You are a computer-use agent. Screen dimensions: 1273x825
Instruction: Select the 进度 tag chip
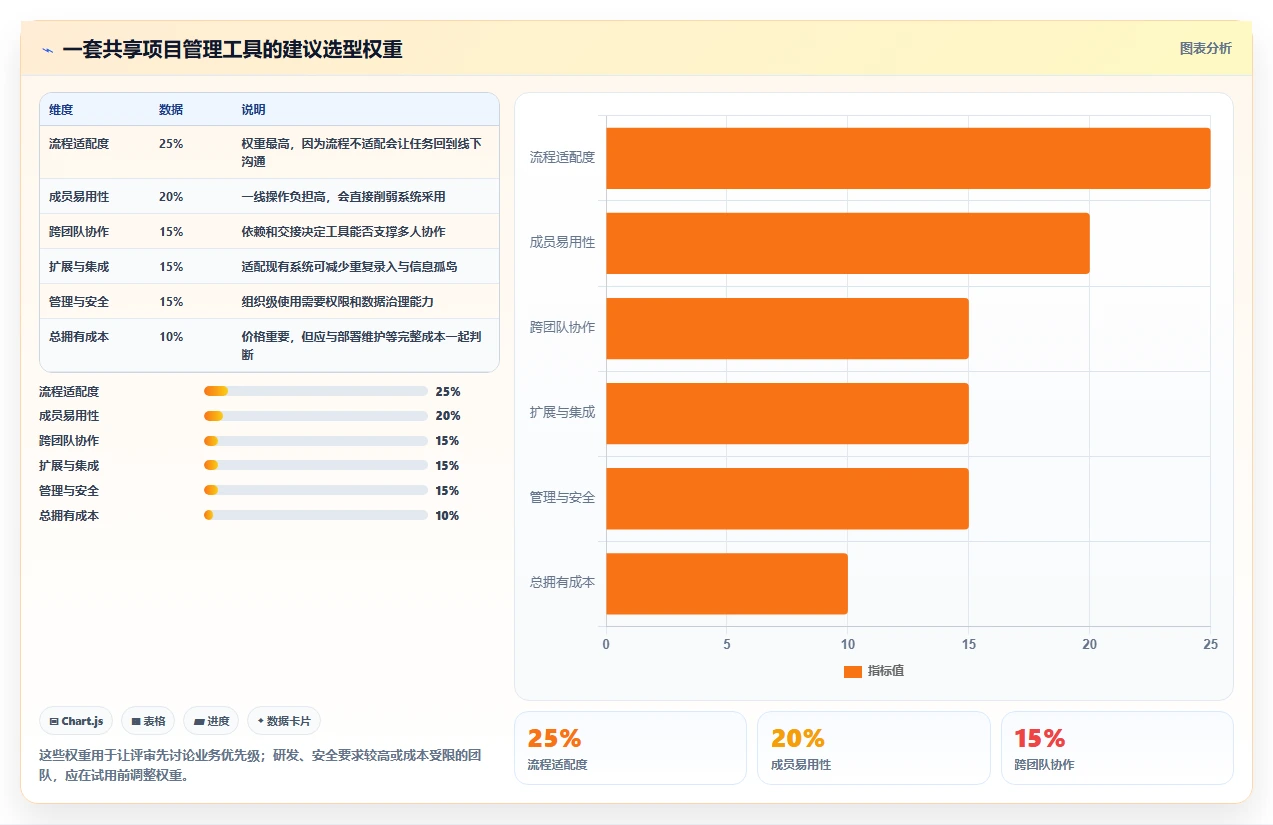211,721
